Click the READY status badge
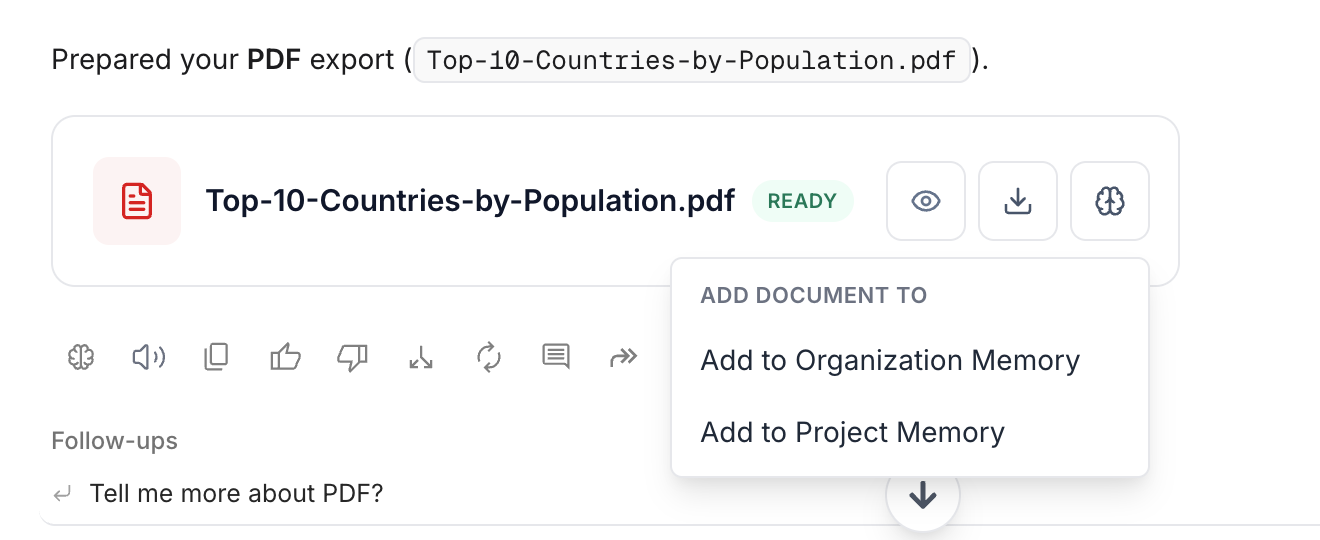The height and width of the screenshot is (540, 1320). pyautogui.click(x=802, y=201)
